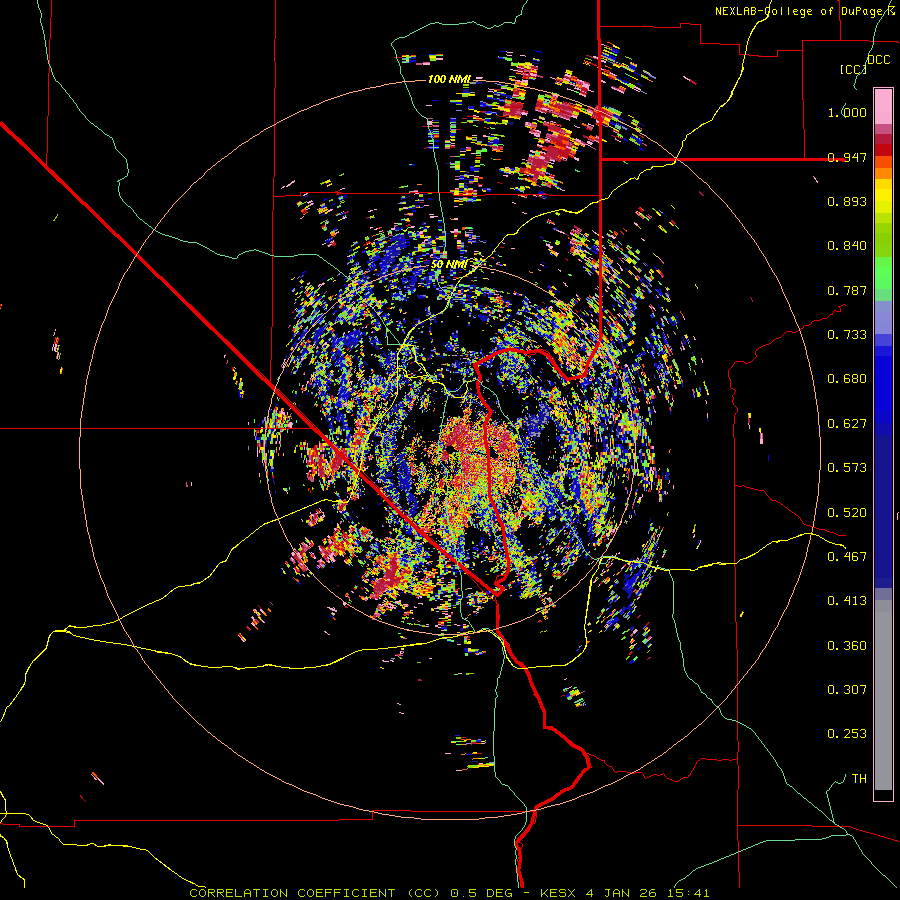Pick the lavender swatch above 0.733
The height and width of the screenshot is (900, 900).
click(883, 317)
